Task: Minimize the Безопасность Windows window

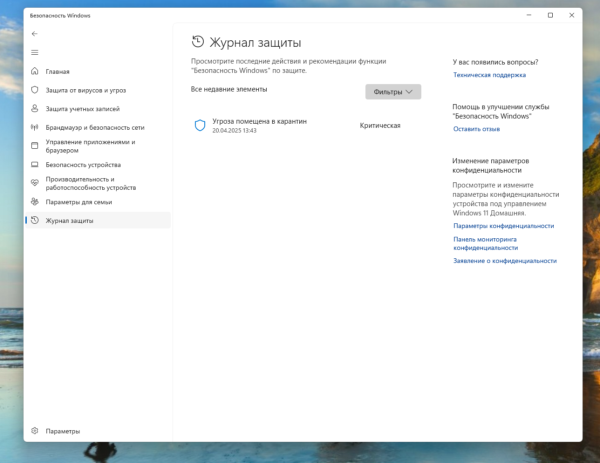Action: coord(529,15)
